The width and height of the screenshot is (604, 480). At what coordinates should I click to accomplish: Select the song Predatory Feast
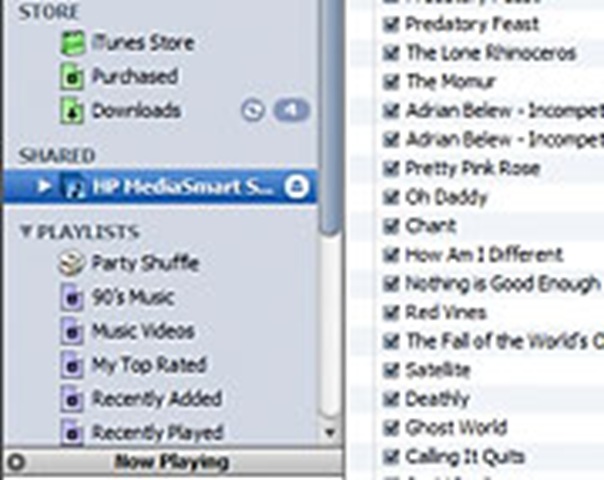[x=472, y=25]
